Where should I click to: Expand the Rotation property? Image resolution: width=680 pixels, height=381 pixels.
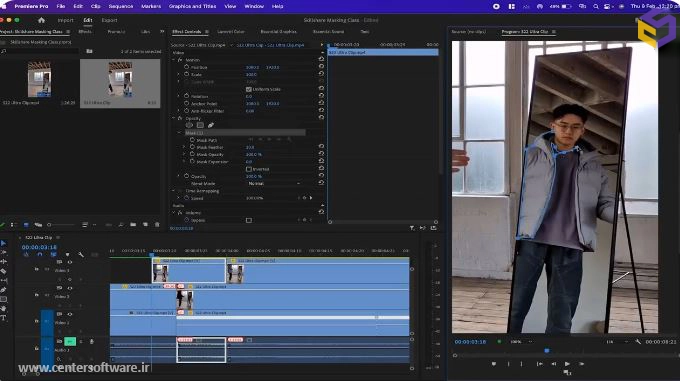(x=179, y=96)
